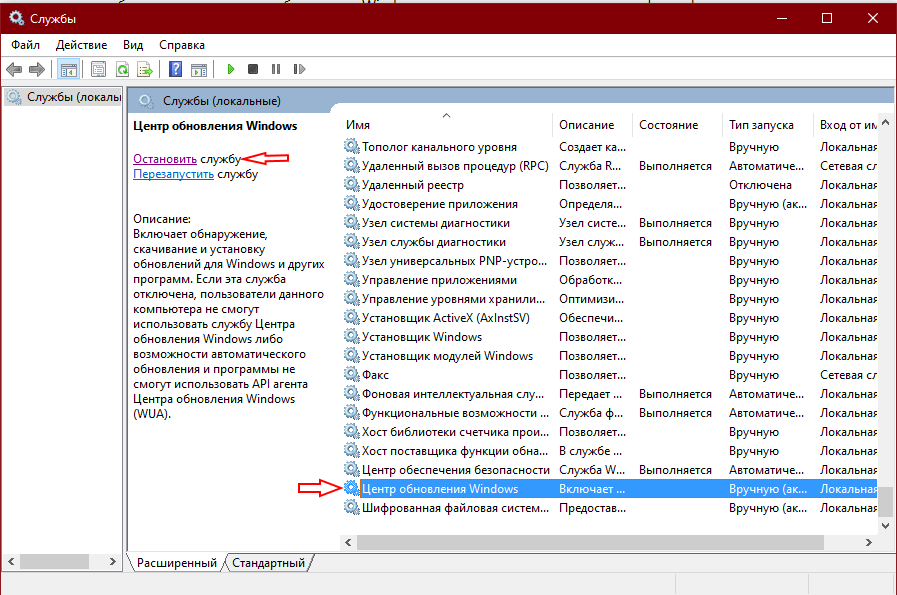Screen dimensions: 897x595
Task: Open the Вид menu
Action: (133, 45)
